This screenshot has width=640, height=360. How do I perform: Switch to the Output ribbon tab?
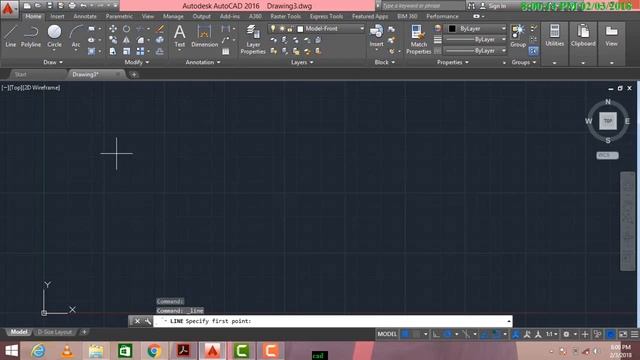pyautogui.click(x=201, y=16)
